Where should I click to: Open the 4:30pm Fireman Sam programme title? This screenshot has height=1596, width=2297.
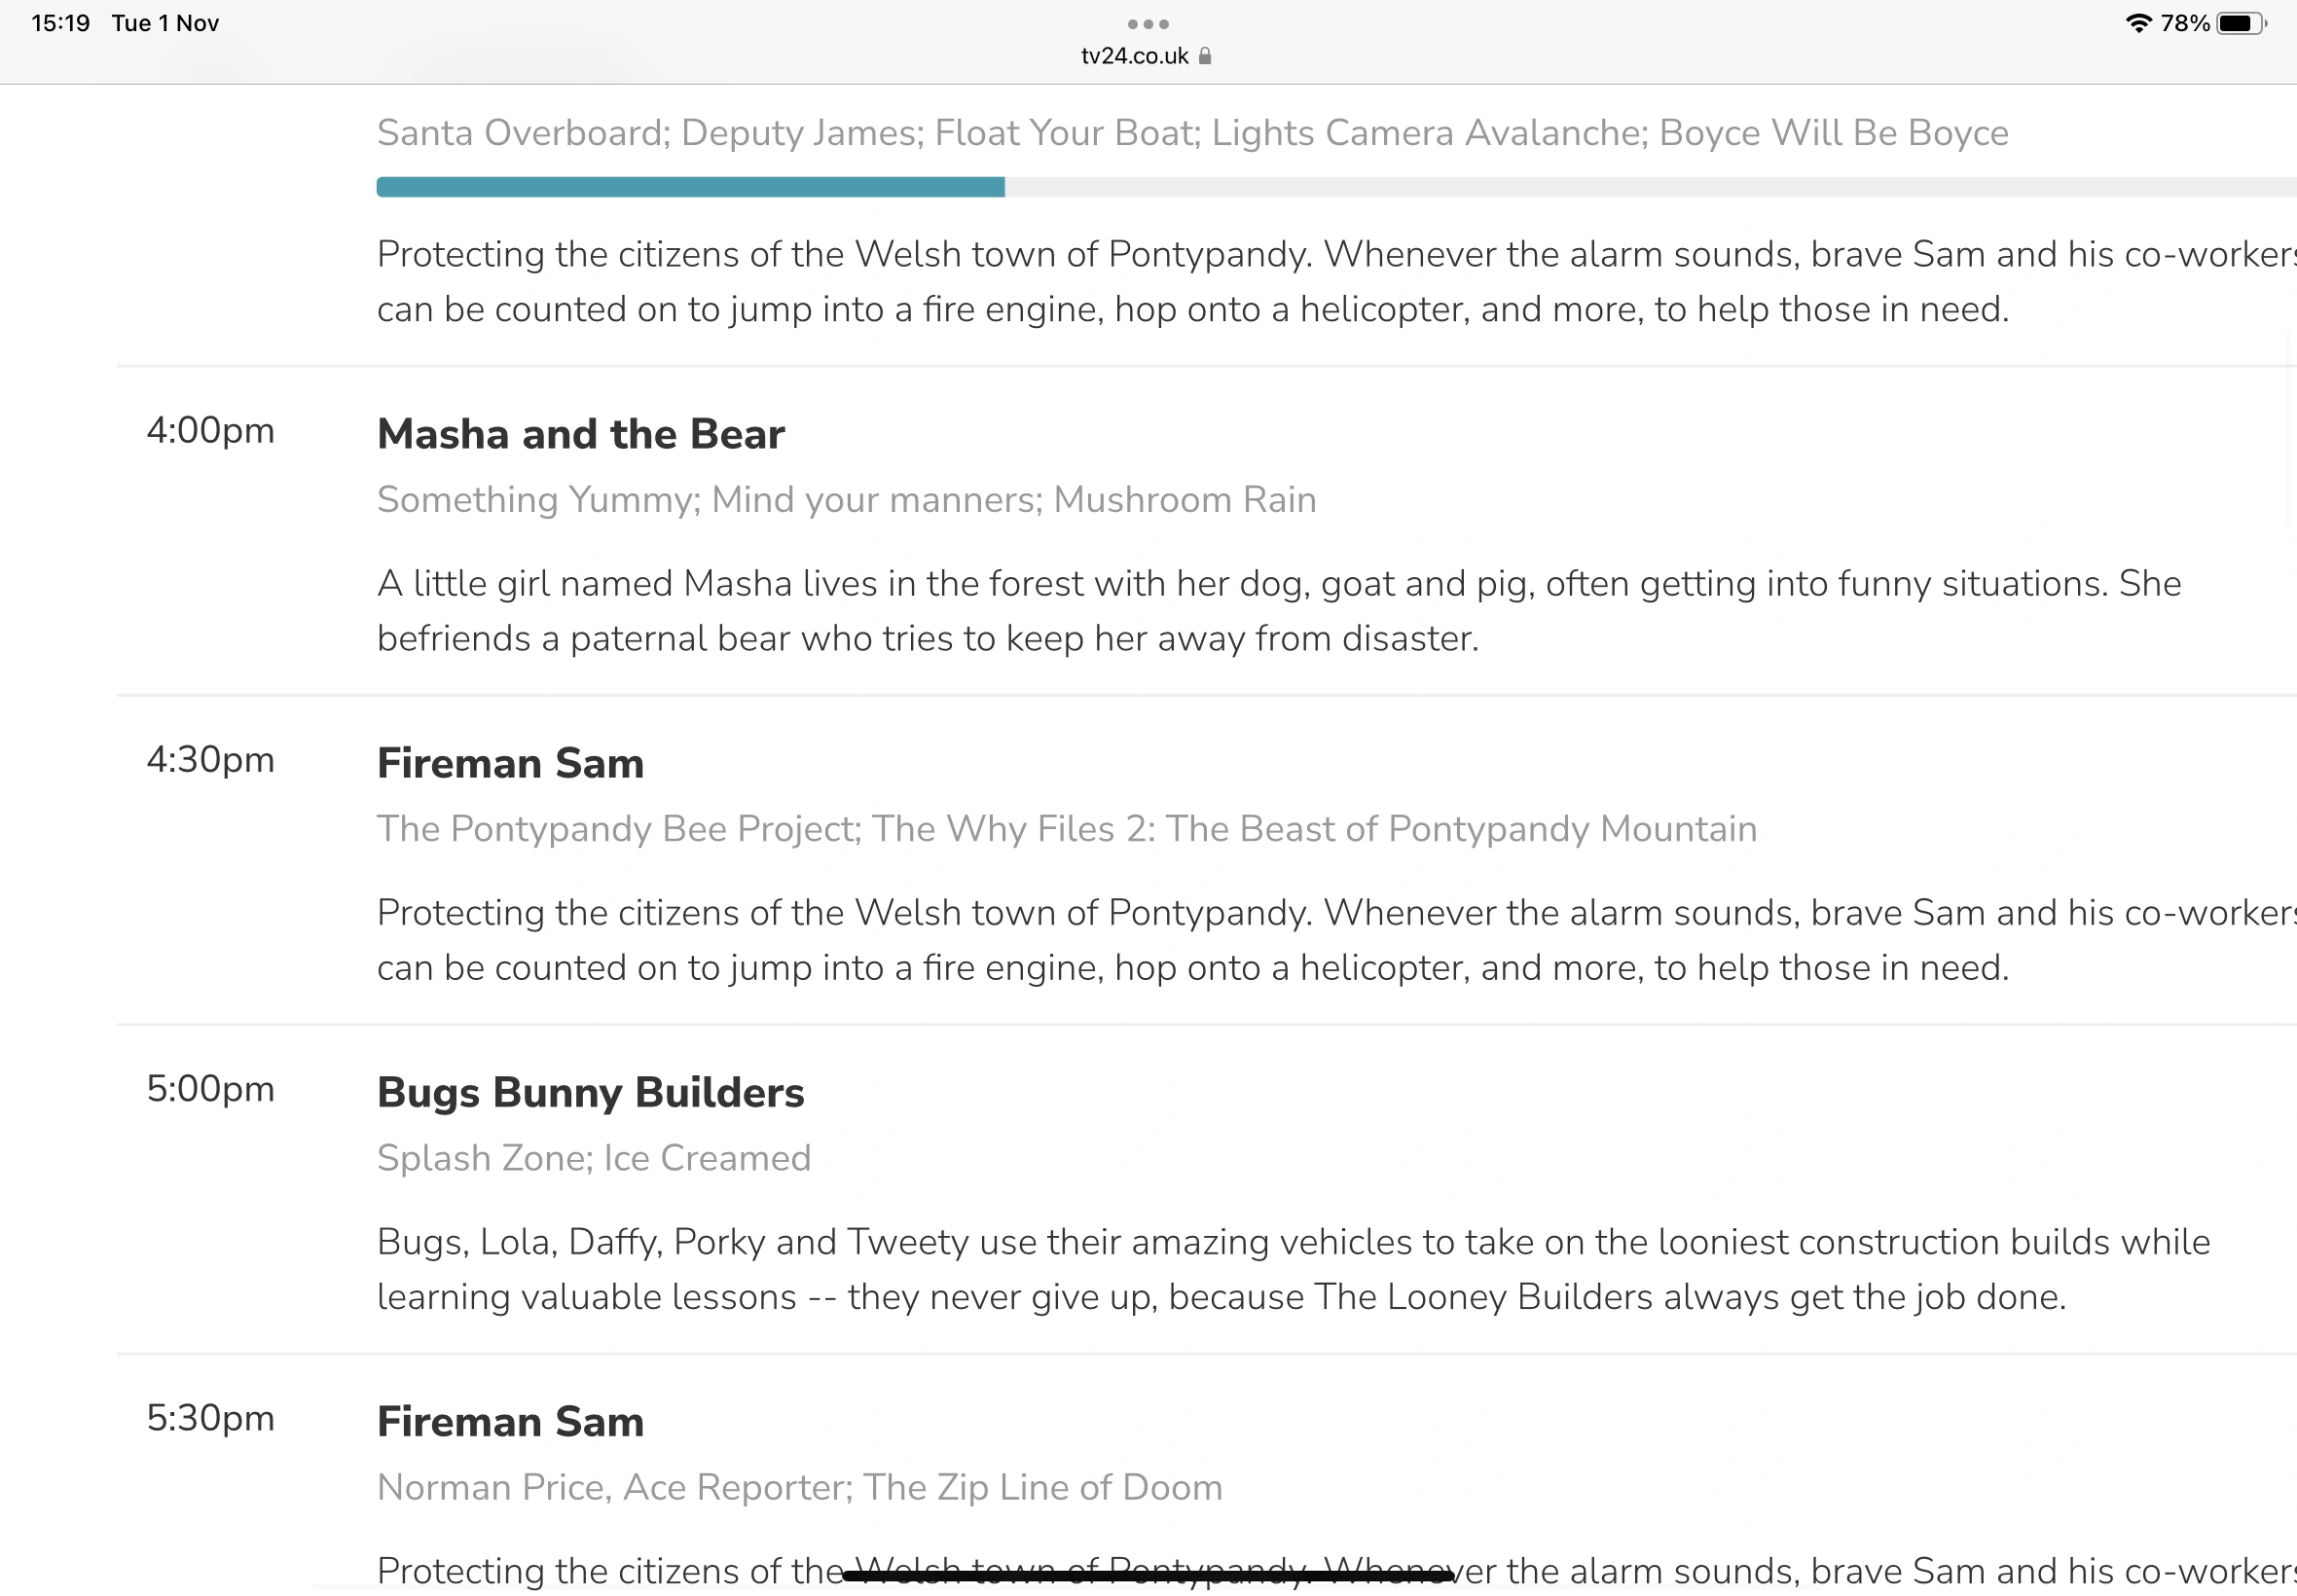(510, 763)
